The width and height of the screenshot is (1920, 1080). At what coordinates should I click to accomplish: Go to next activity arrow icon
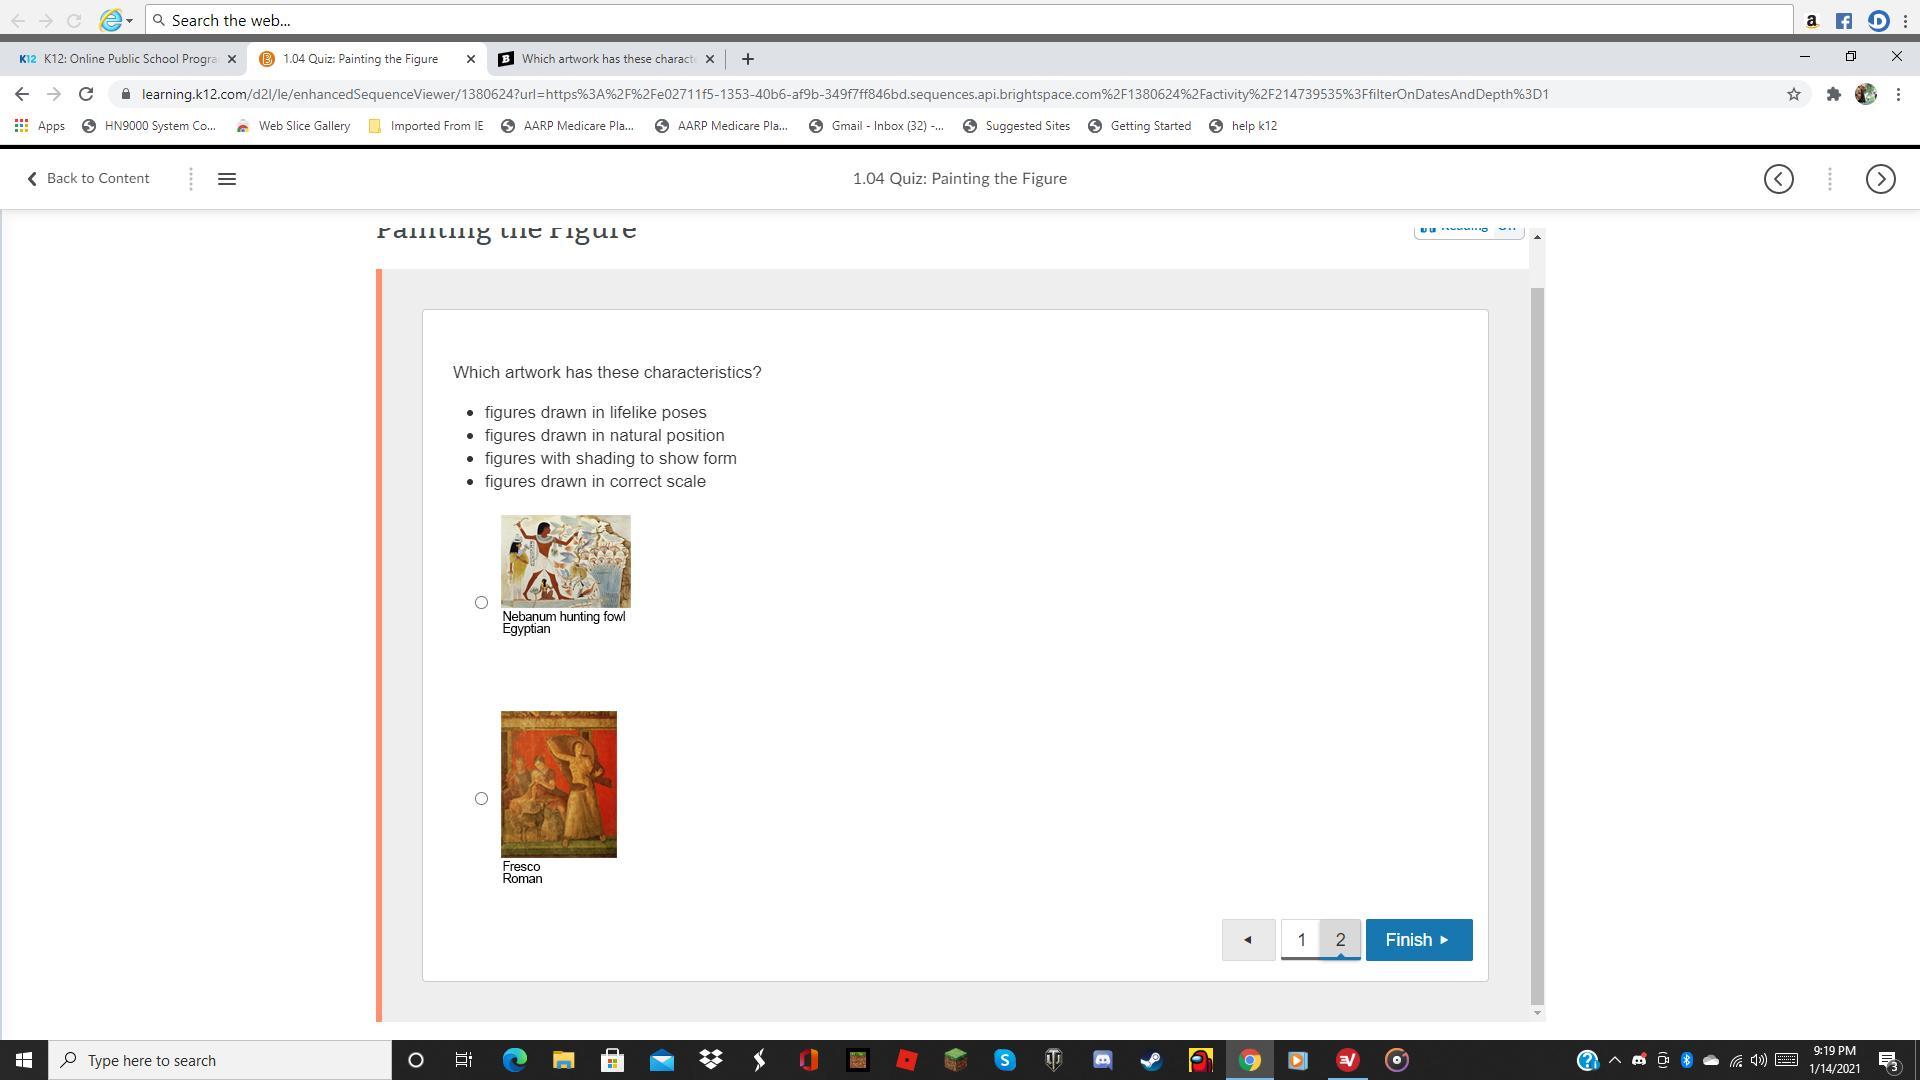pos(1880,179)
